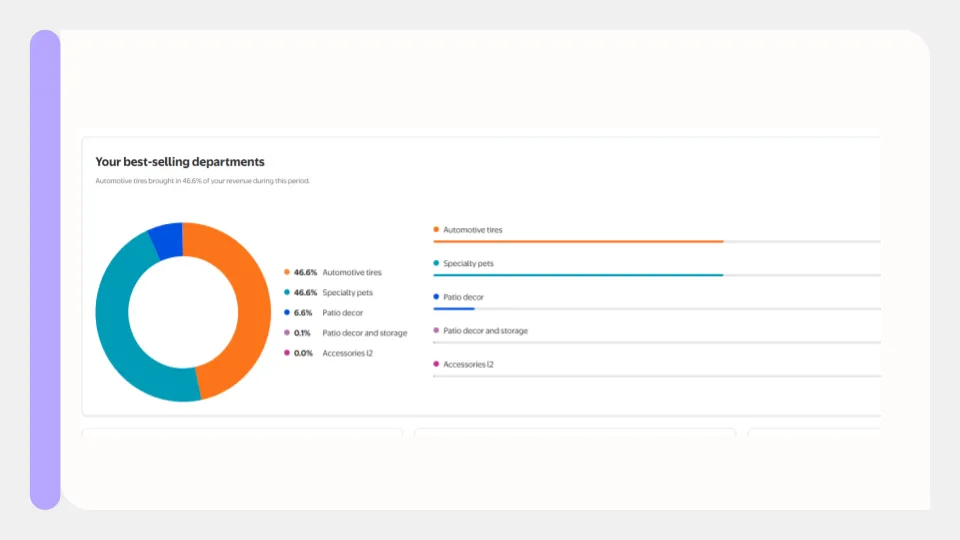This screenshot has width=960, height=540.
Task: Click the "Your best-selling departments" heading
Action: [180, 161]
